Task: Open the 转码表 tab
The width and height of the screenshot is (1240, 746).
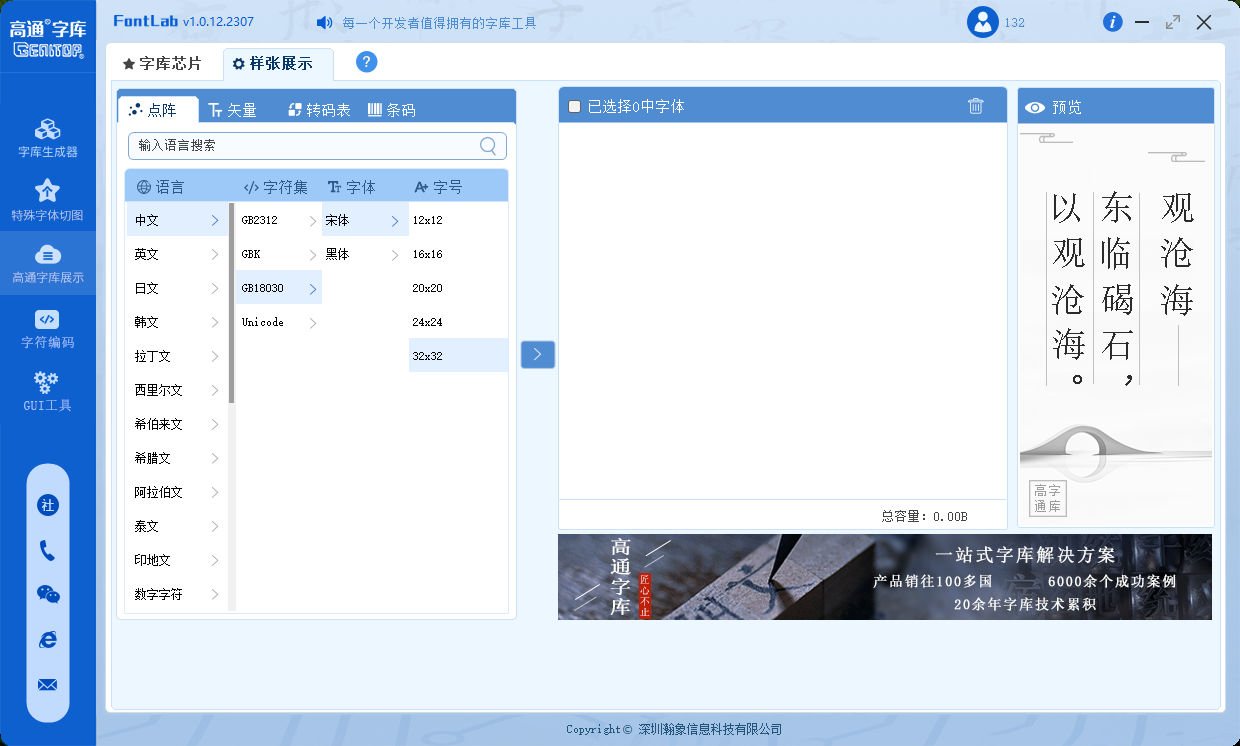Action: click(x=319, y=110)
